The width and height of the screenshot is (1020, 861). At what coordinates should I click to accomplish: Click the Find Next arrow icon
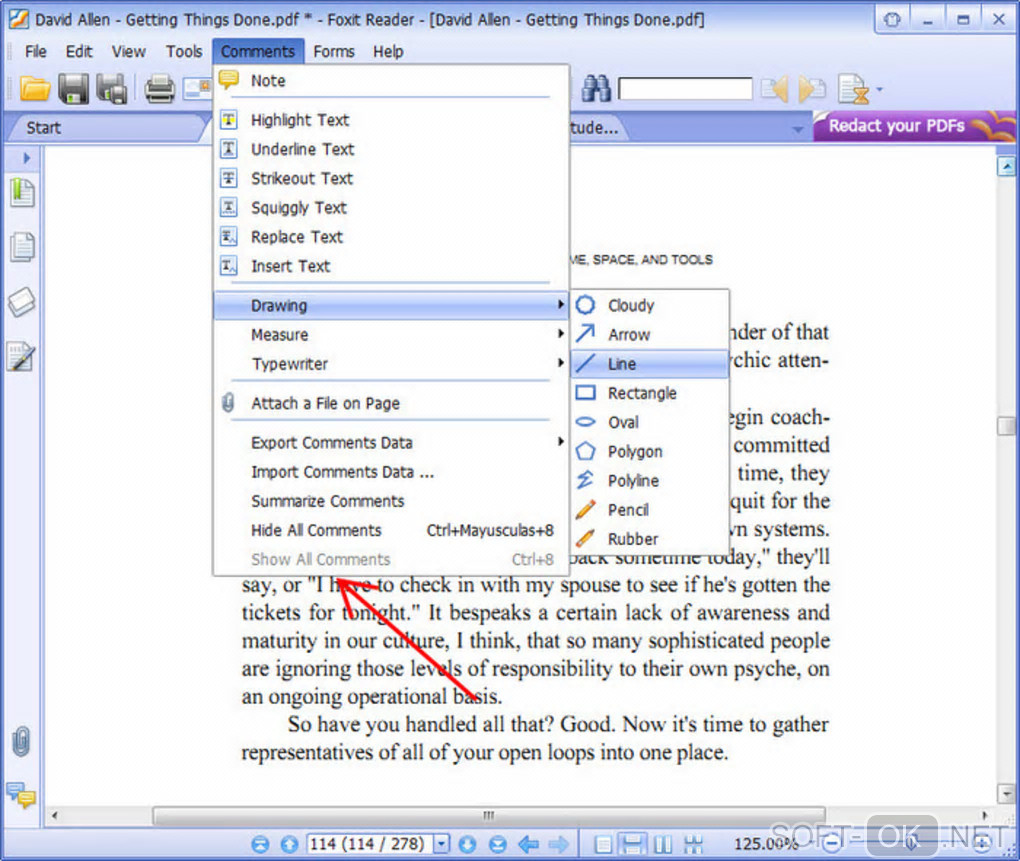point(811,89)
